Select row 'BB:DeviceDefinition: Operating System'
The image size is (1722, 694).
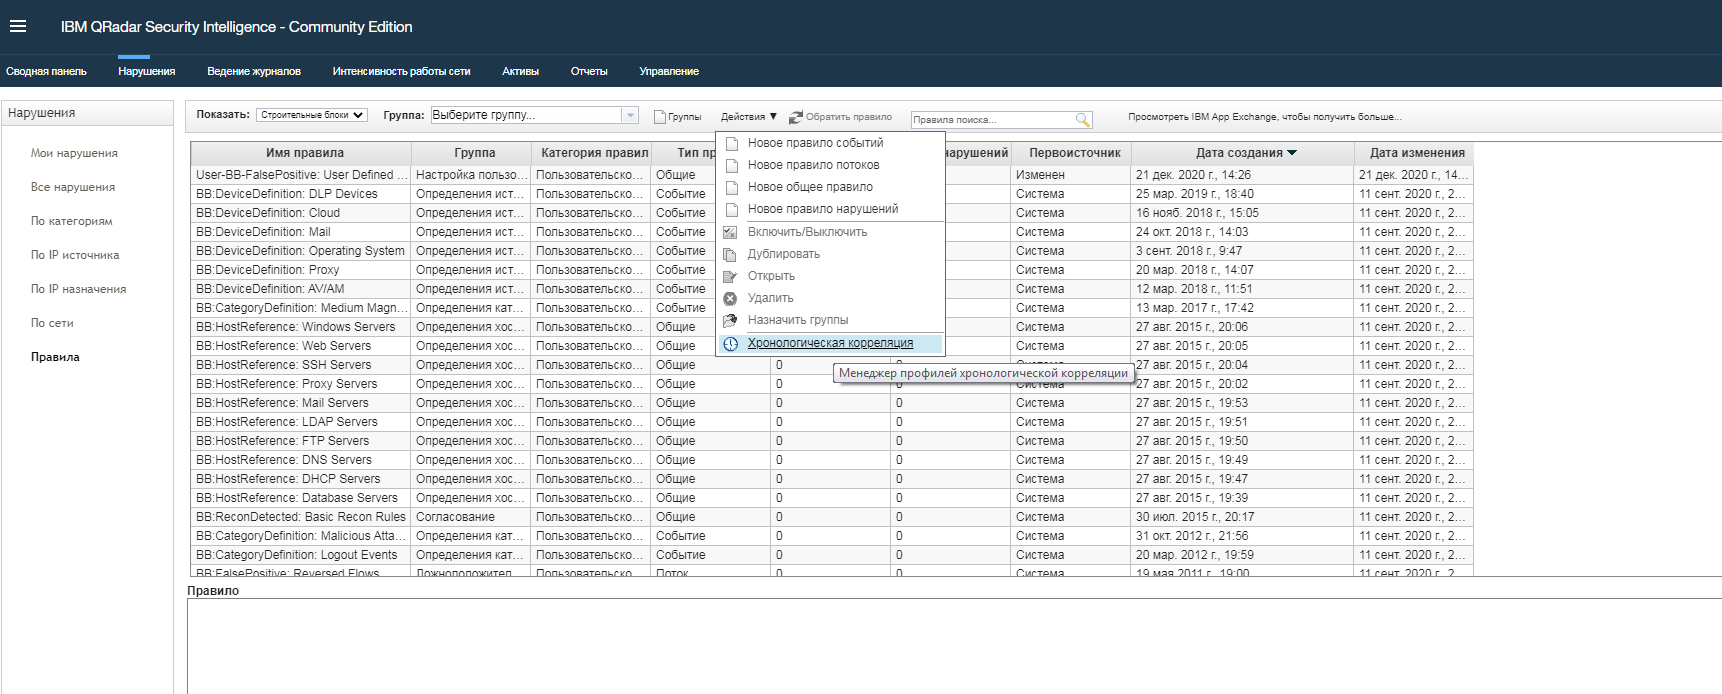831,251
